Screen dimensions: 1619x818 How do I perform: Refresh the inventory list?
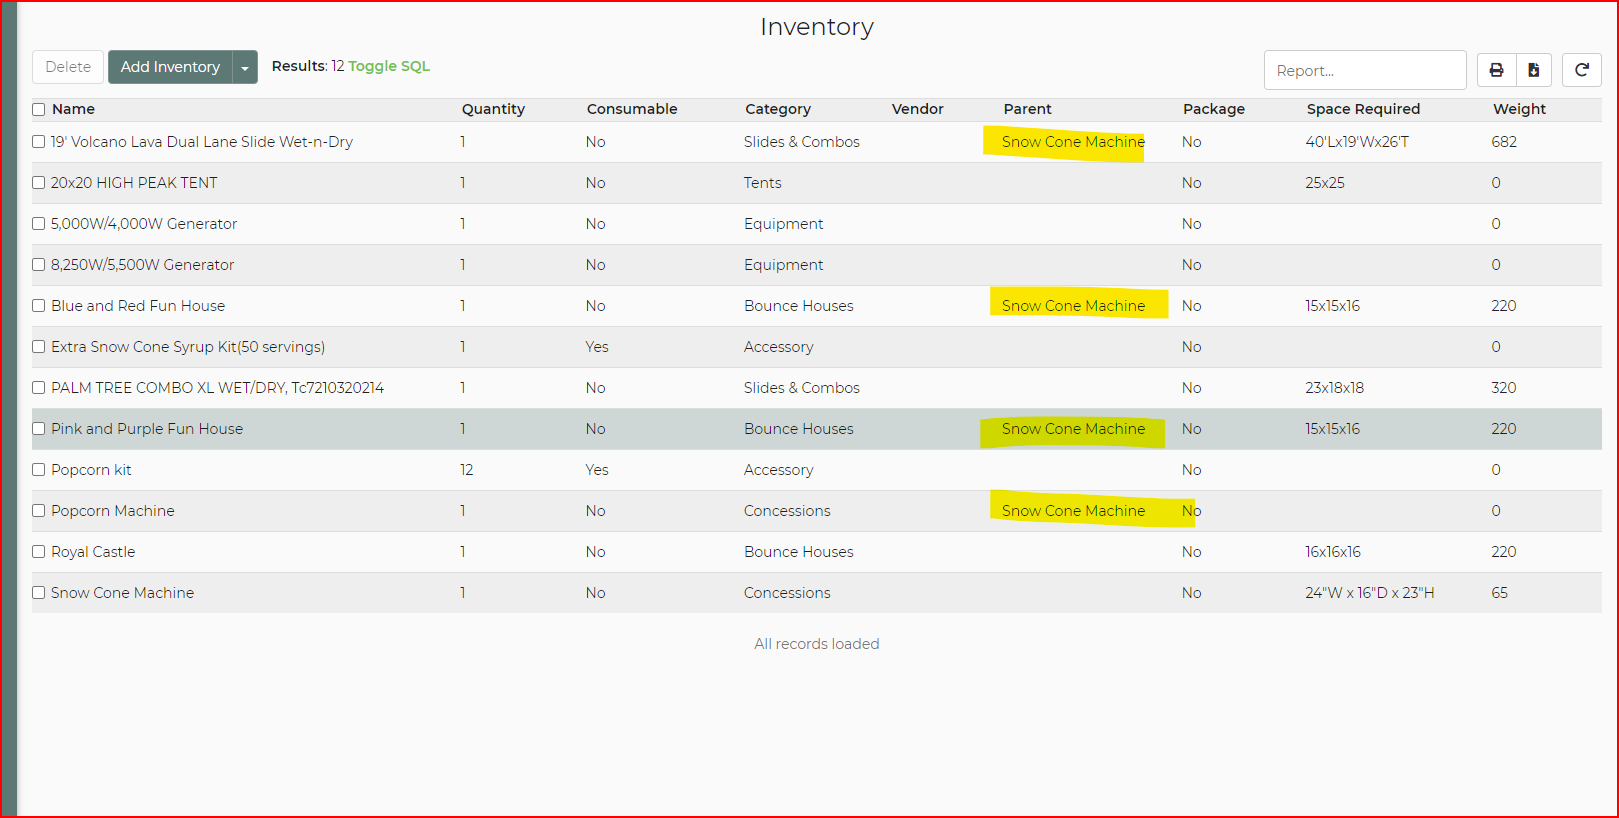tap(1581, 70)
